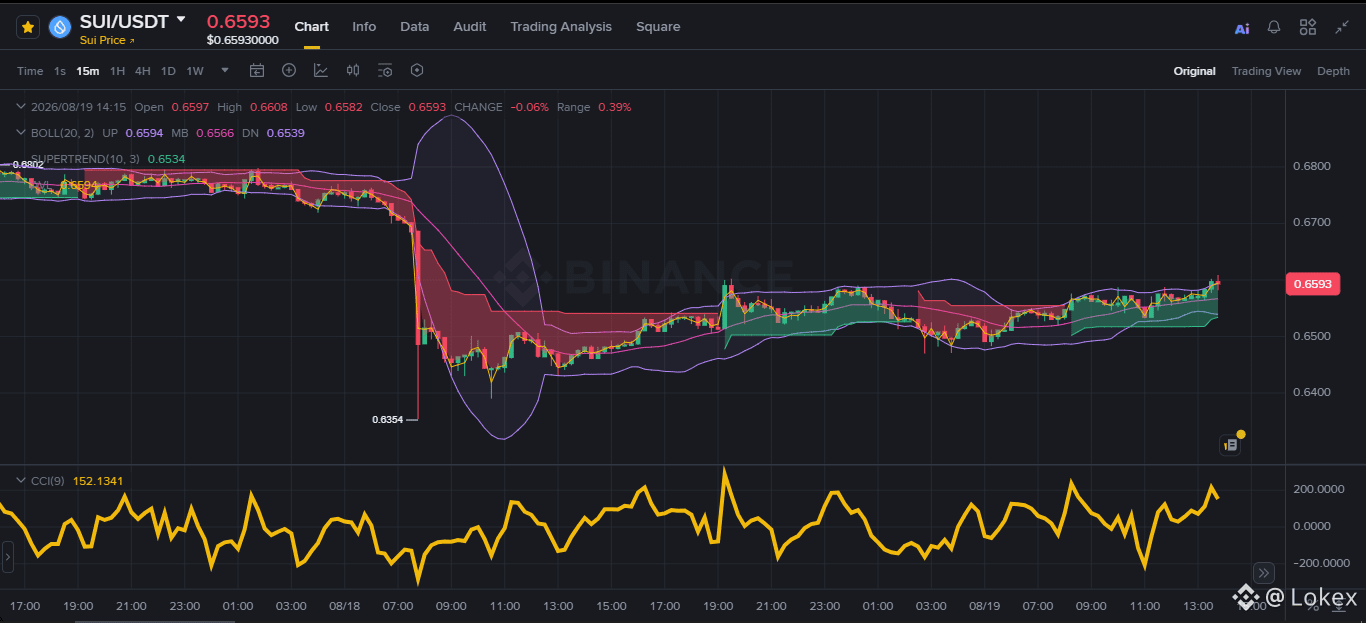This screenshot has height=623, width=1366.
Task: Select the 1W interval
Action: point(195,71)
